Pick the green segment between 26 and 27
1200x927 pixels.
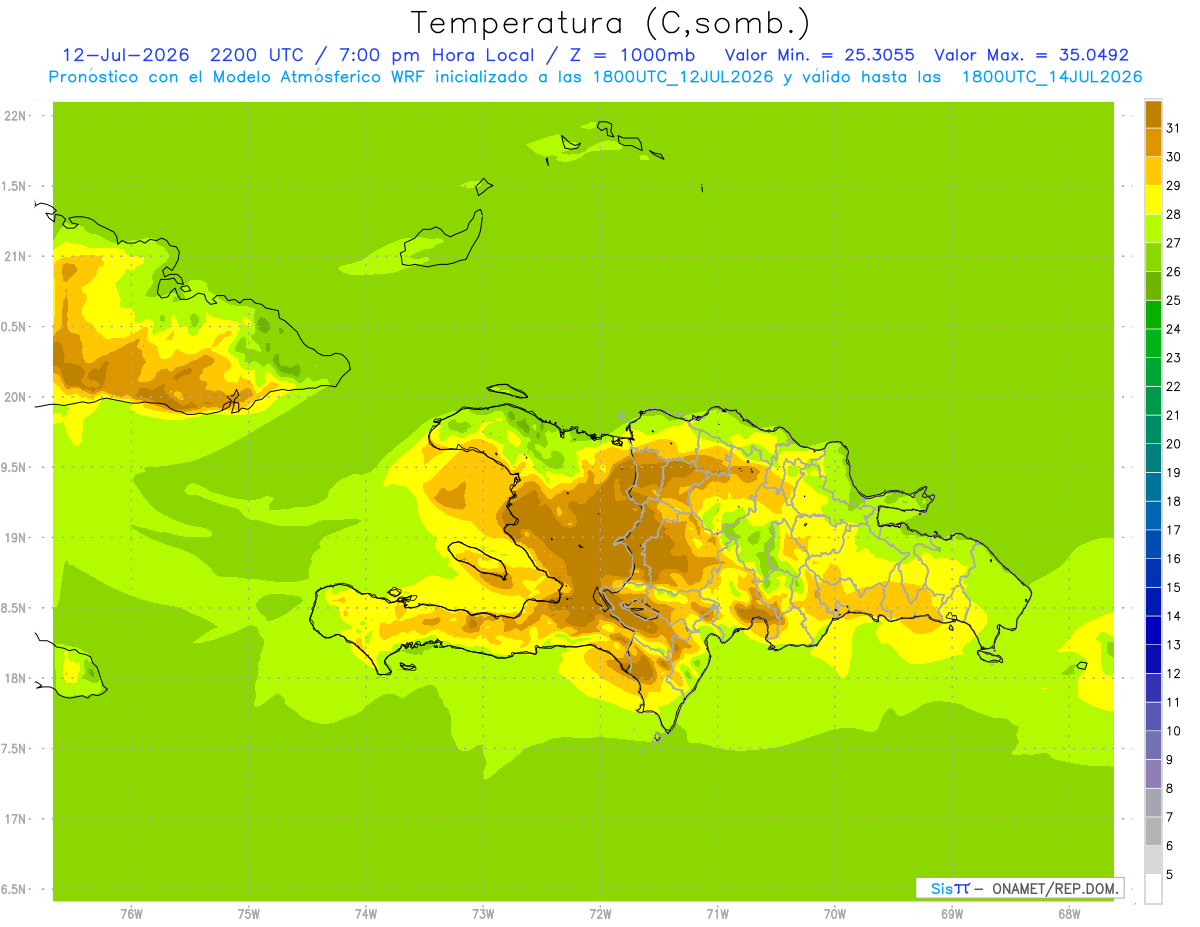(1153, 257)
